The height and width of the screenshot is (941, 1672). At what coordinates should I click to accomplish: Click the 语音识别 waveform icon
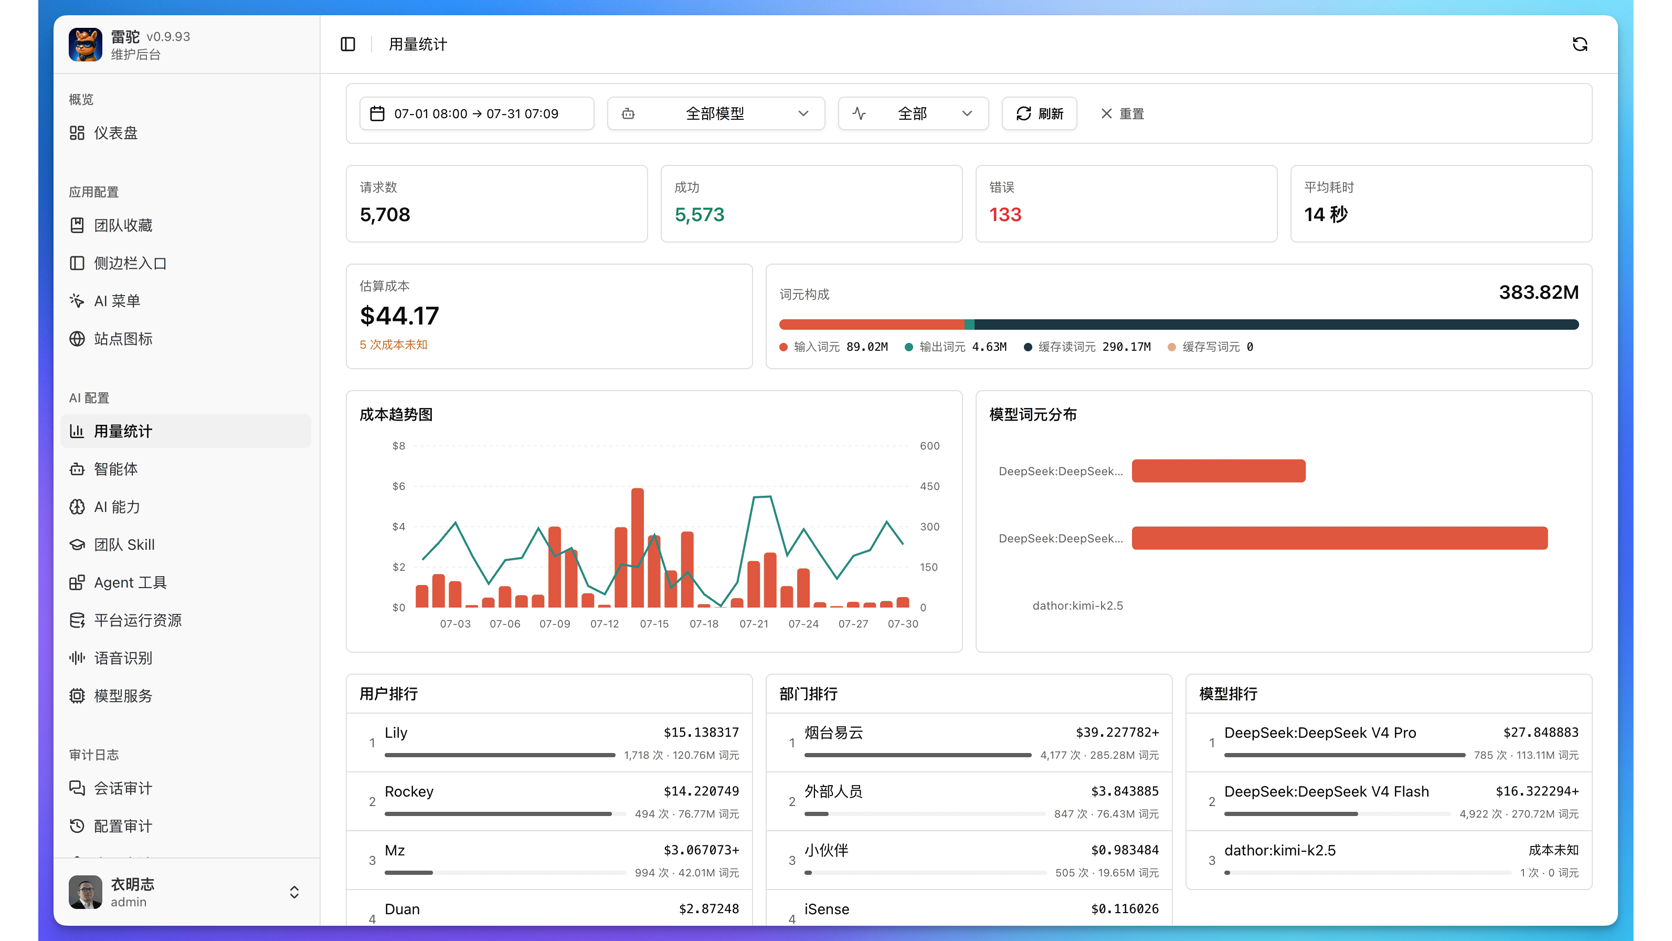pos(77,658)
